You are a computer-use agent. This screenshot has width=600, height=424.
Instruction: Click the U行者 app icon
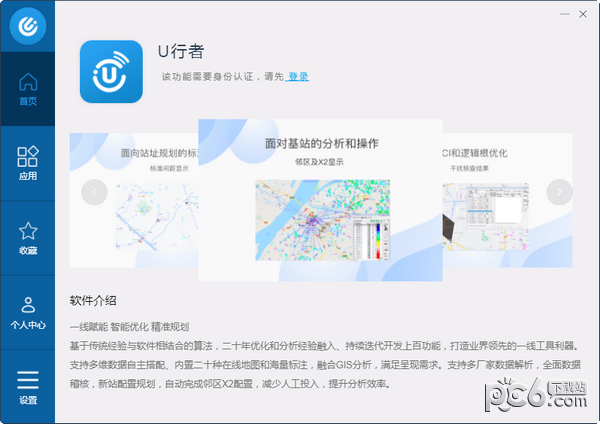click(x=111, y=72)
